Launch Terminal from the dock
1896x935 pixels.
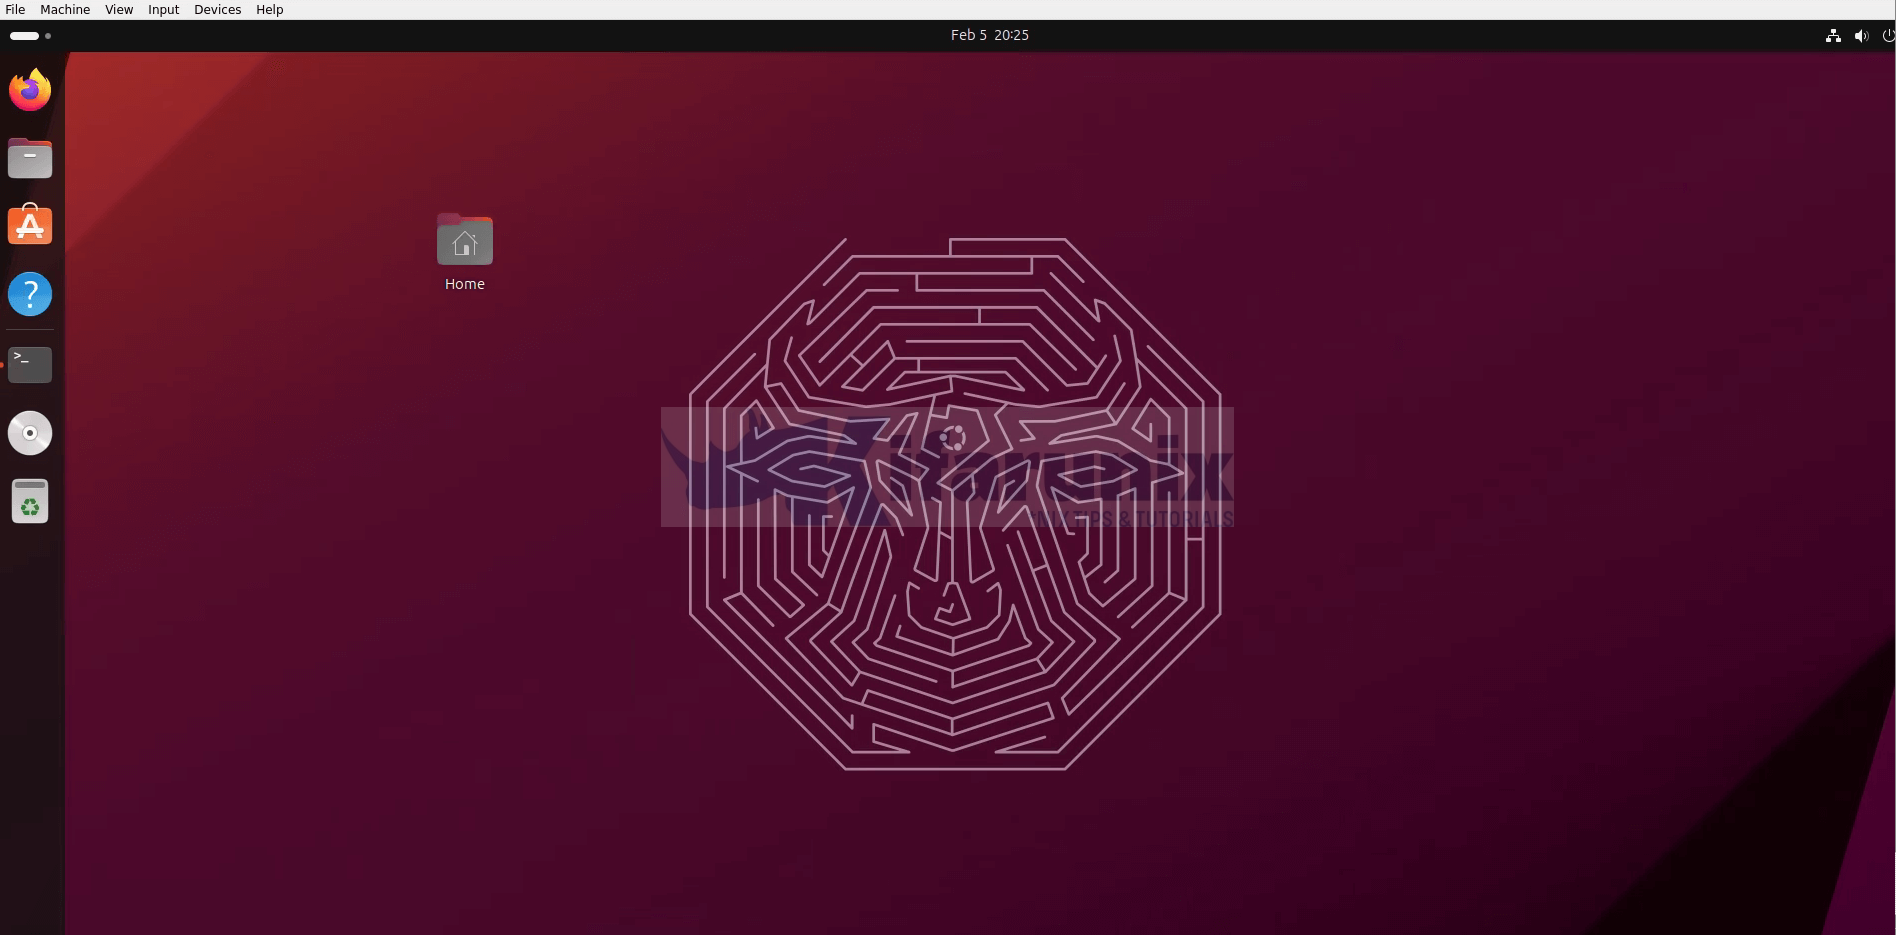pos(30,364)
